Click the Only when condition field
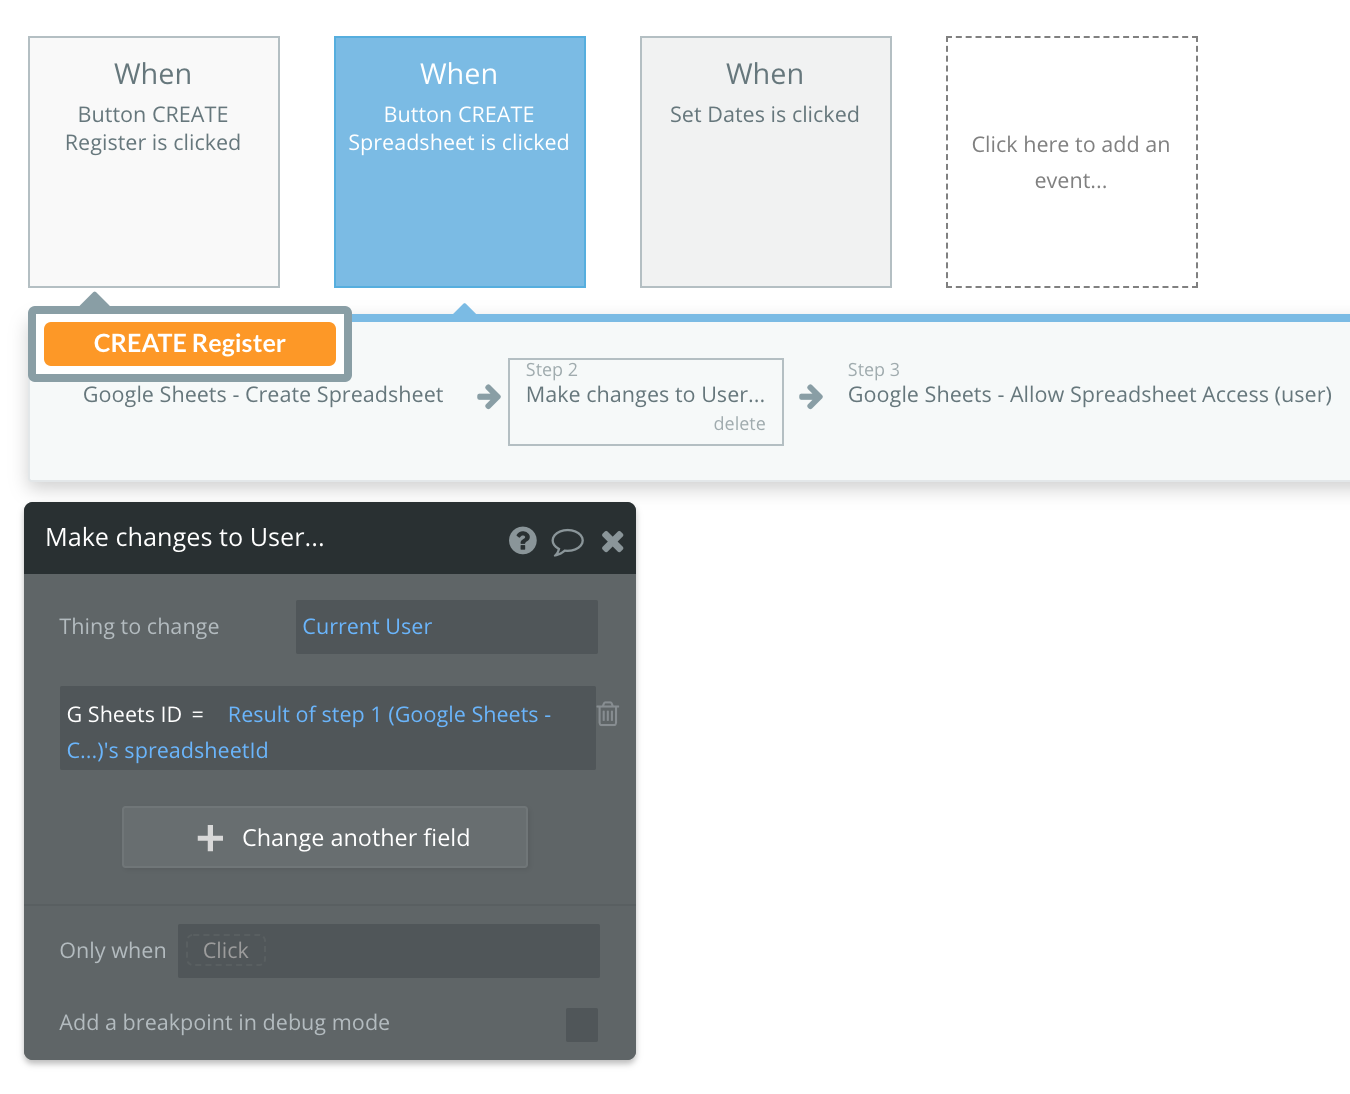The height and width of the screenshot is (1094, 1350). [x=389, y=951]
